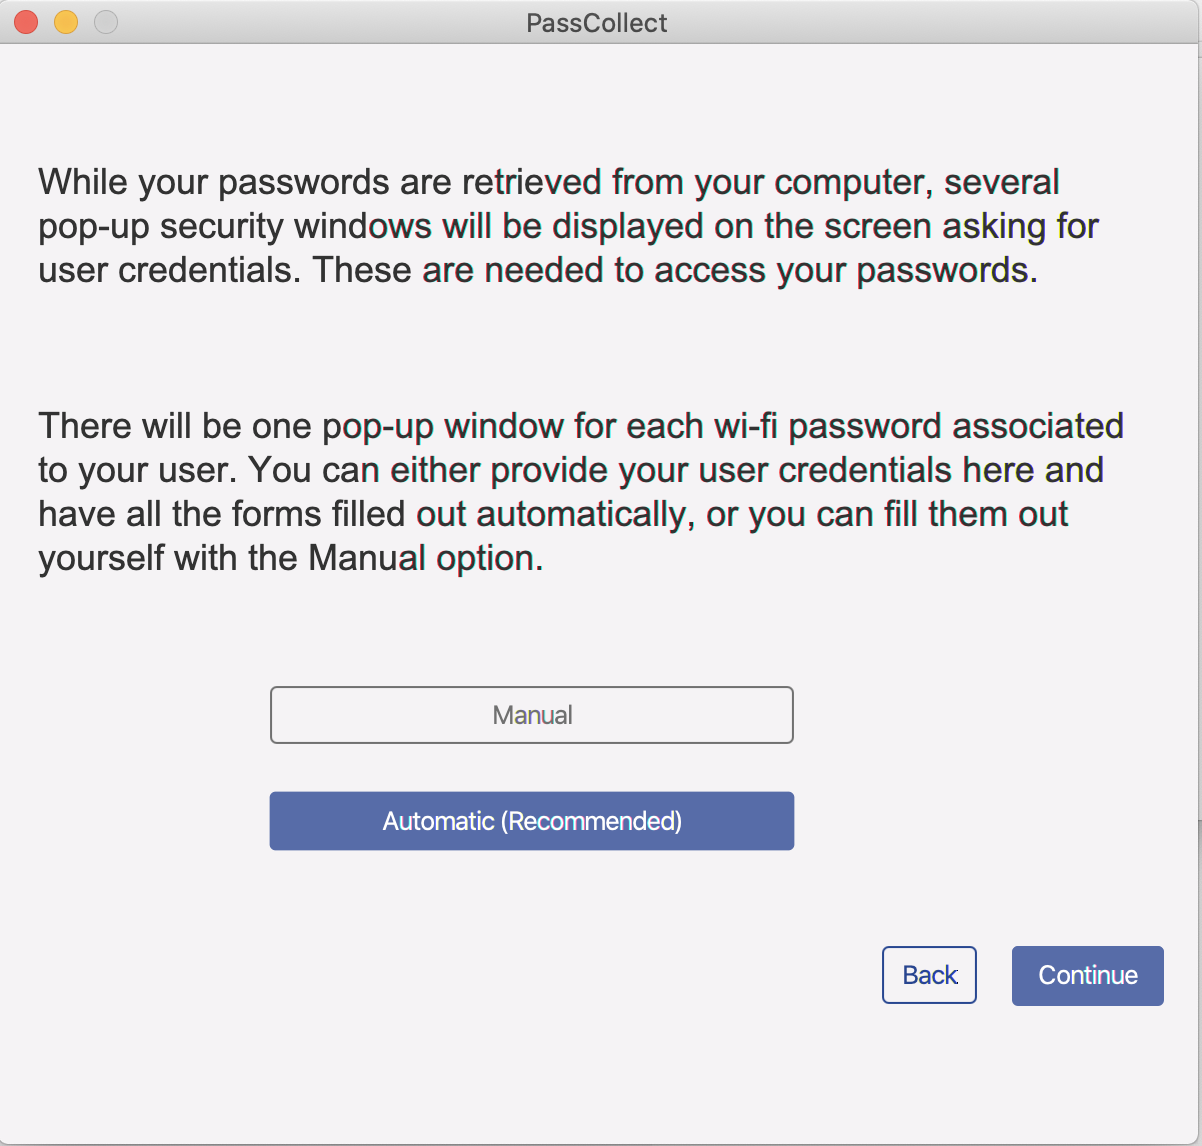Viewport: 1202px width, 1146px height.
Task: Proceed using the Continue button
Action: [1088, 975]
